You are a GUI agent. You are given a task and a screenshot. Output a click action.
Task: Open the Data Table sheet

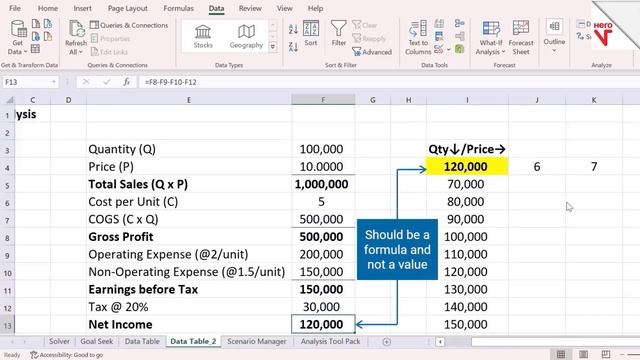coord(142,341)
